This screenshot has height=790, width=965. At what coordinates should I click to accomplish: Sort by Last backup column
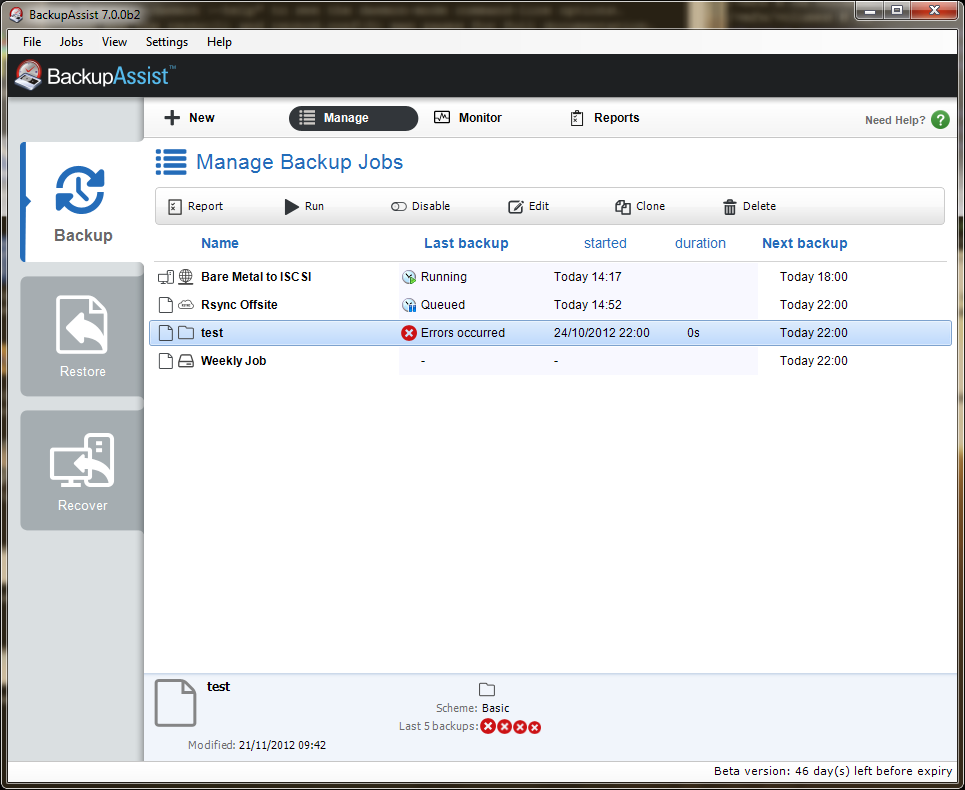[466, 243]
